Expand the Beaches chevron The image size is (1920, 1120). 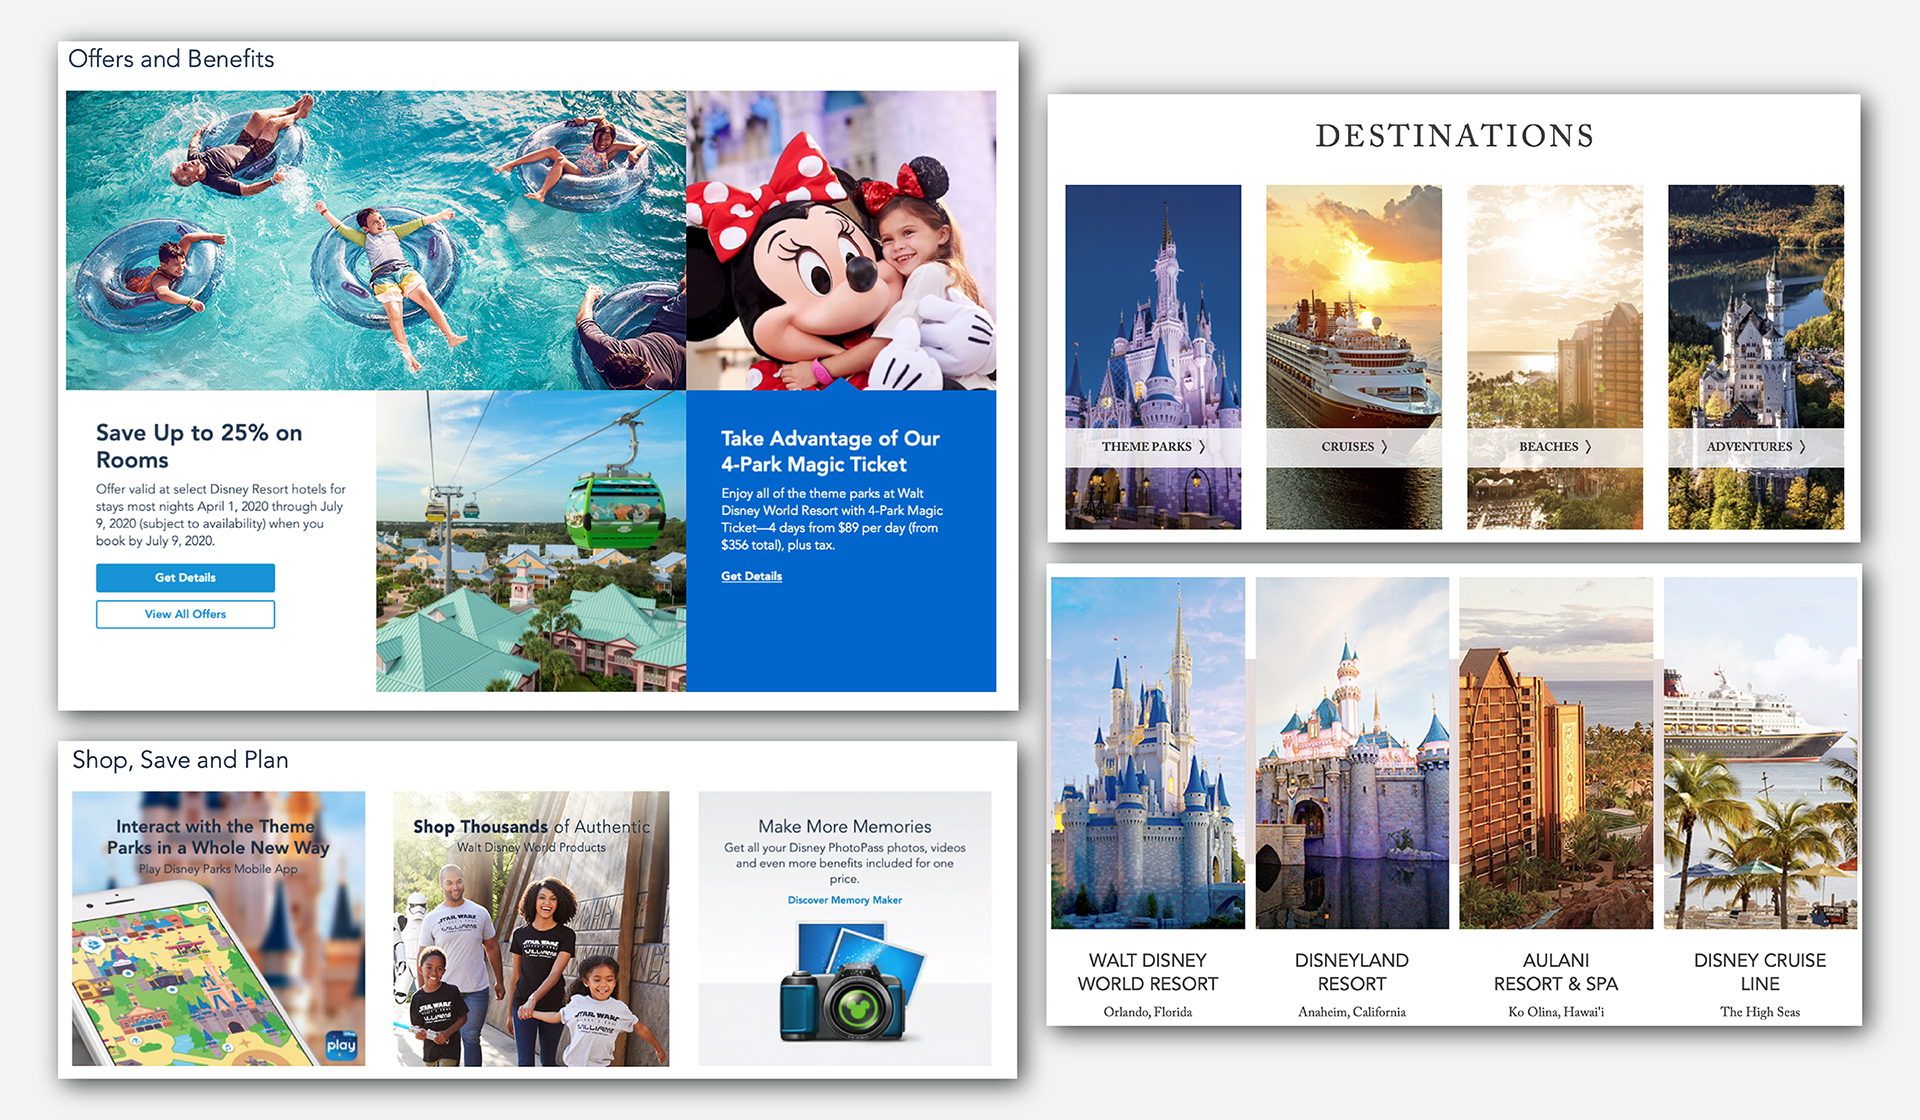[x=1588, y=447]
